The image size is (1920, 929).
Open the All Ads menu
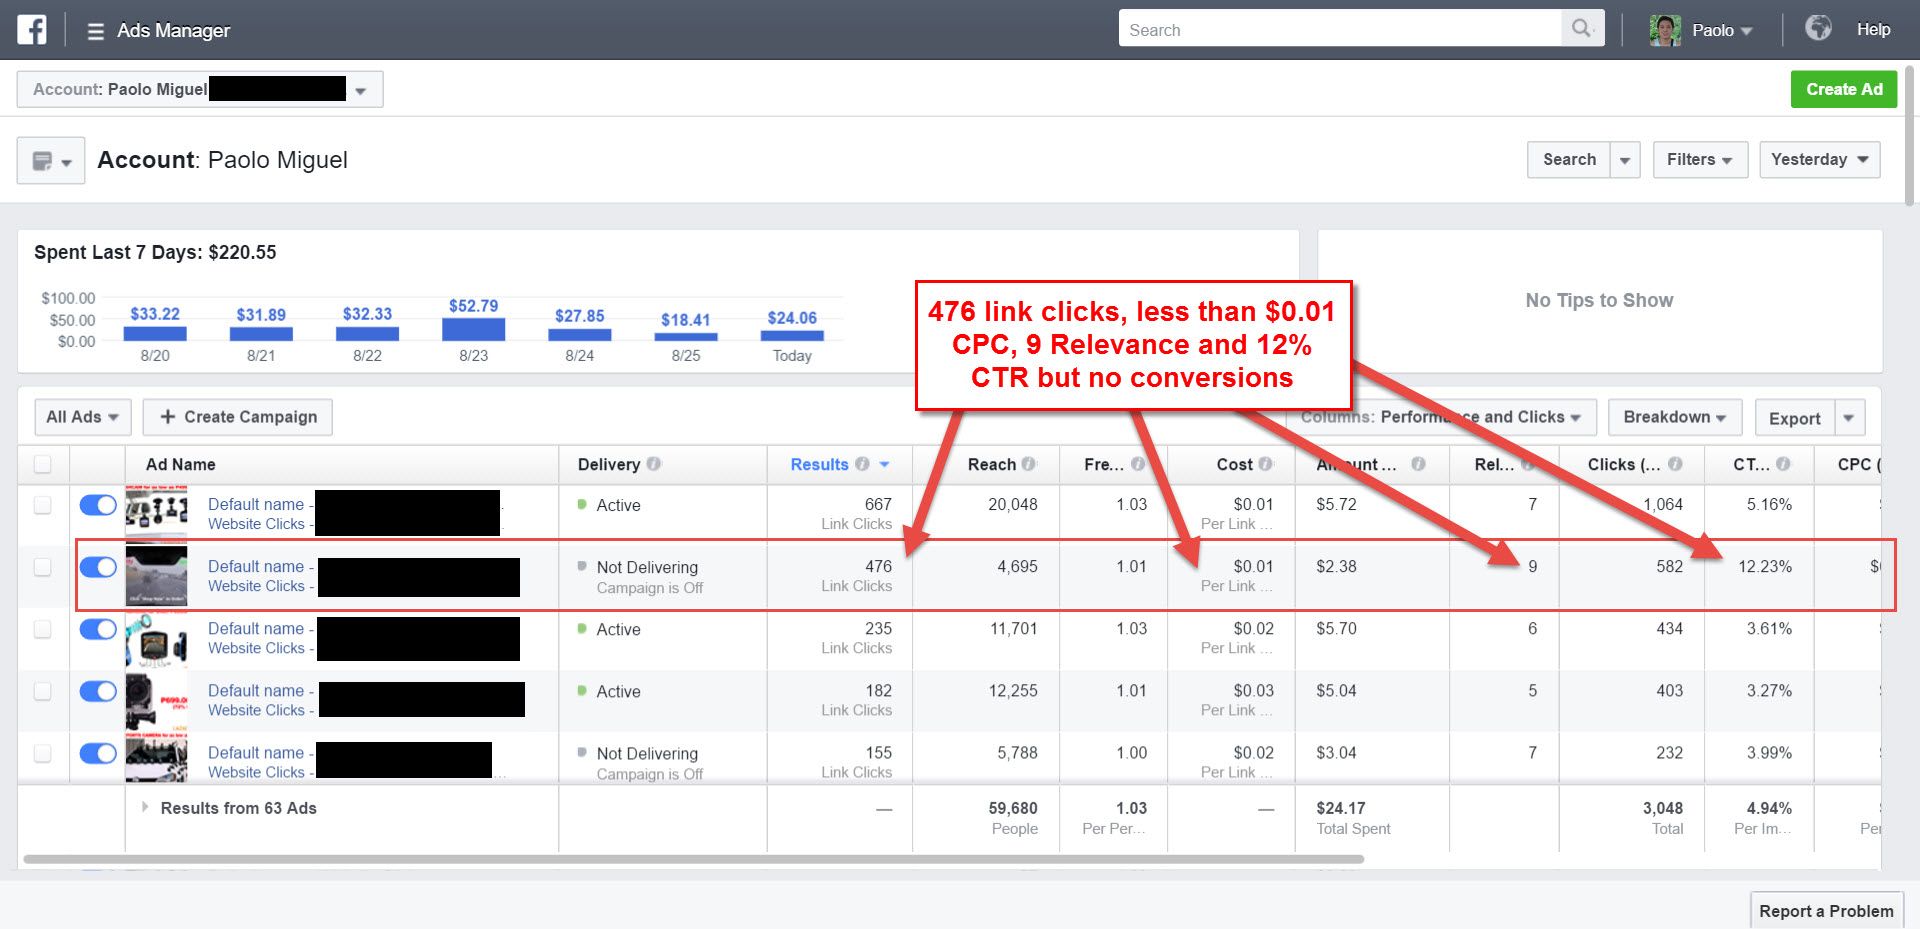(82, 417)
